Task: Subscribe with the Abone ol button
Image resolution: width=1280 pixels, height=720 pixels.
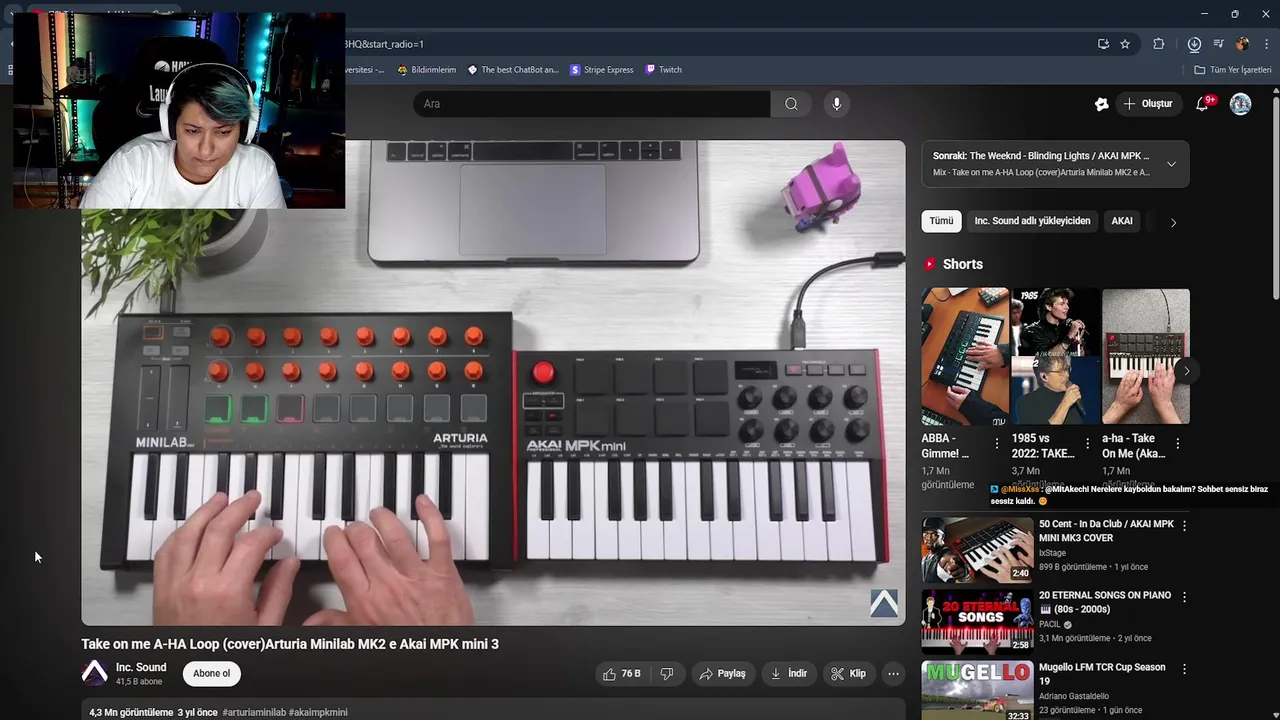Action: [212, 674]
